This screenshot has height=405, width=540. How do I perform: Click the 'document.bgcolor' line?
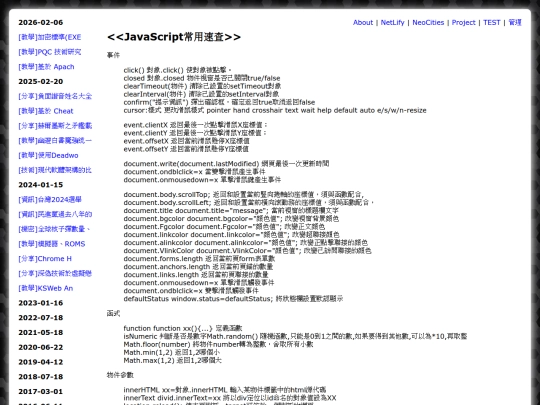231,219
